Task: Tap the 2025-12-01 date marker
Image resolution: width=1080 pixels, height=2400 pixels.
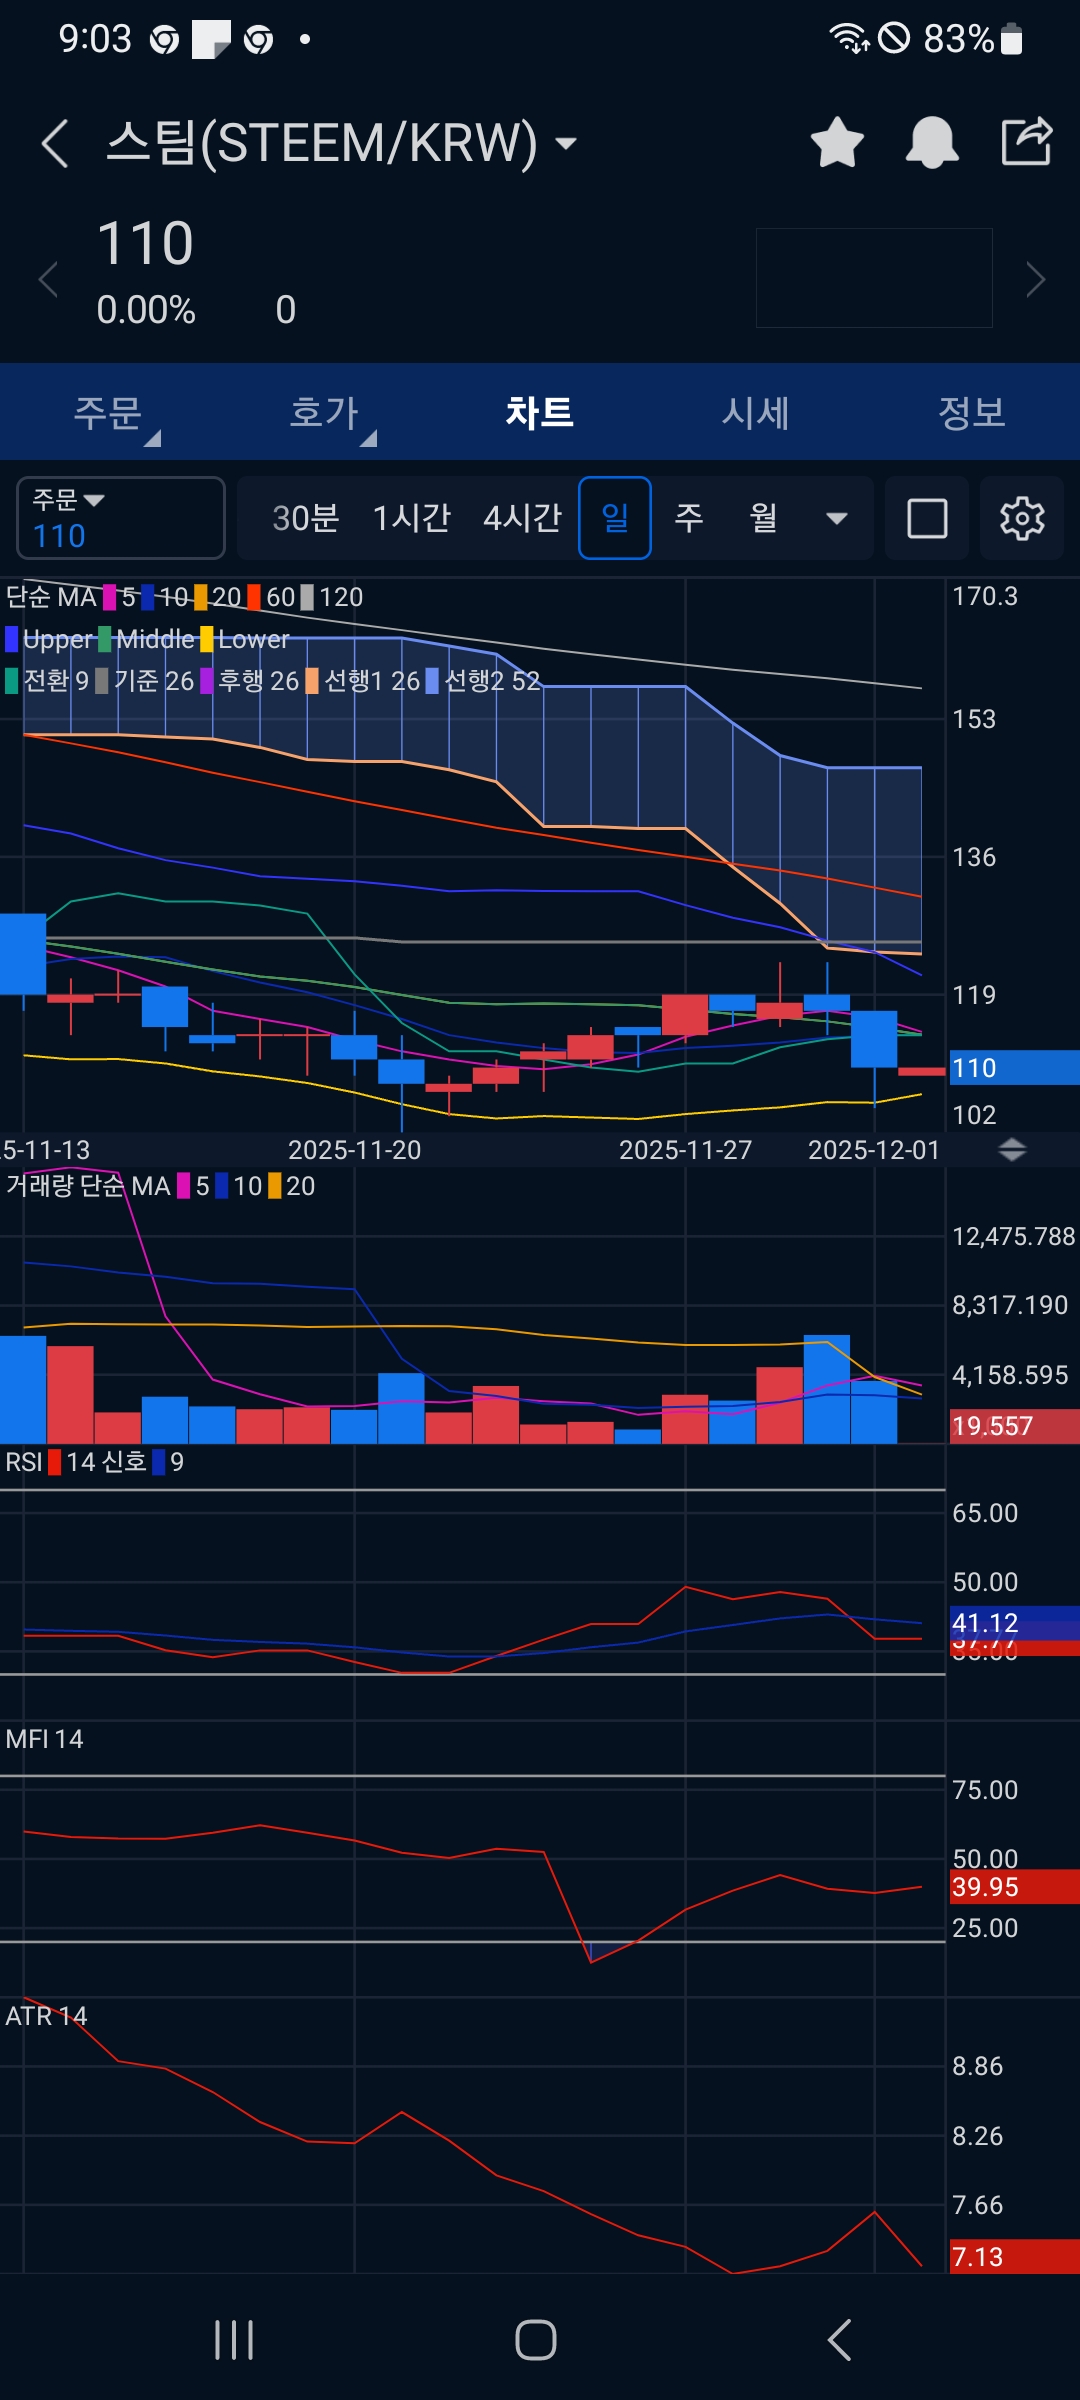Action: [x=874, y=1150]
